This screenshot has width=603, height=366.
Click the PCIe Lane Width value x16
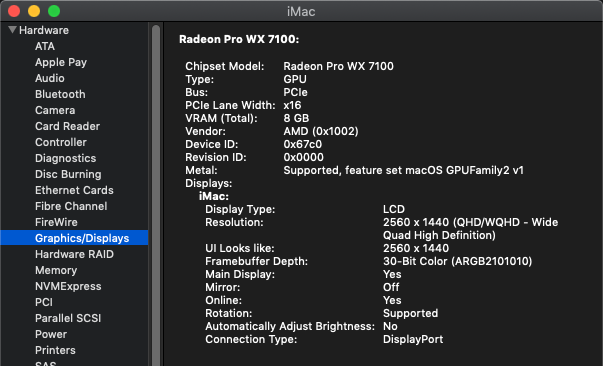point(292,105)
